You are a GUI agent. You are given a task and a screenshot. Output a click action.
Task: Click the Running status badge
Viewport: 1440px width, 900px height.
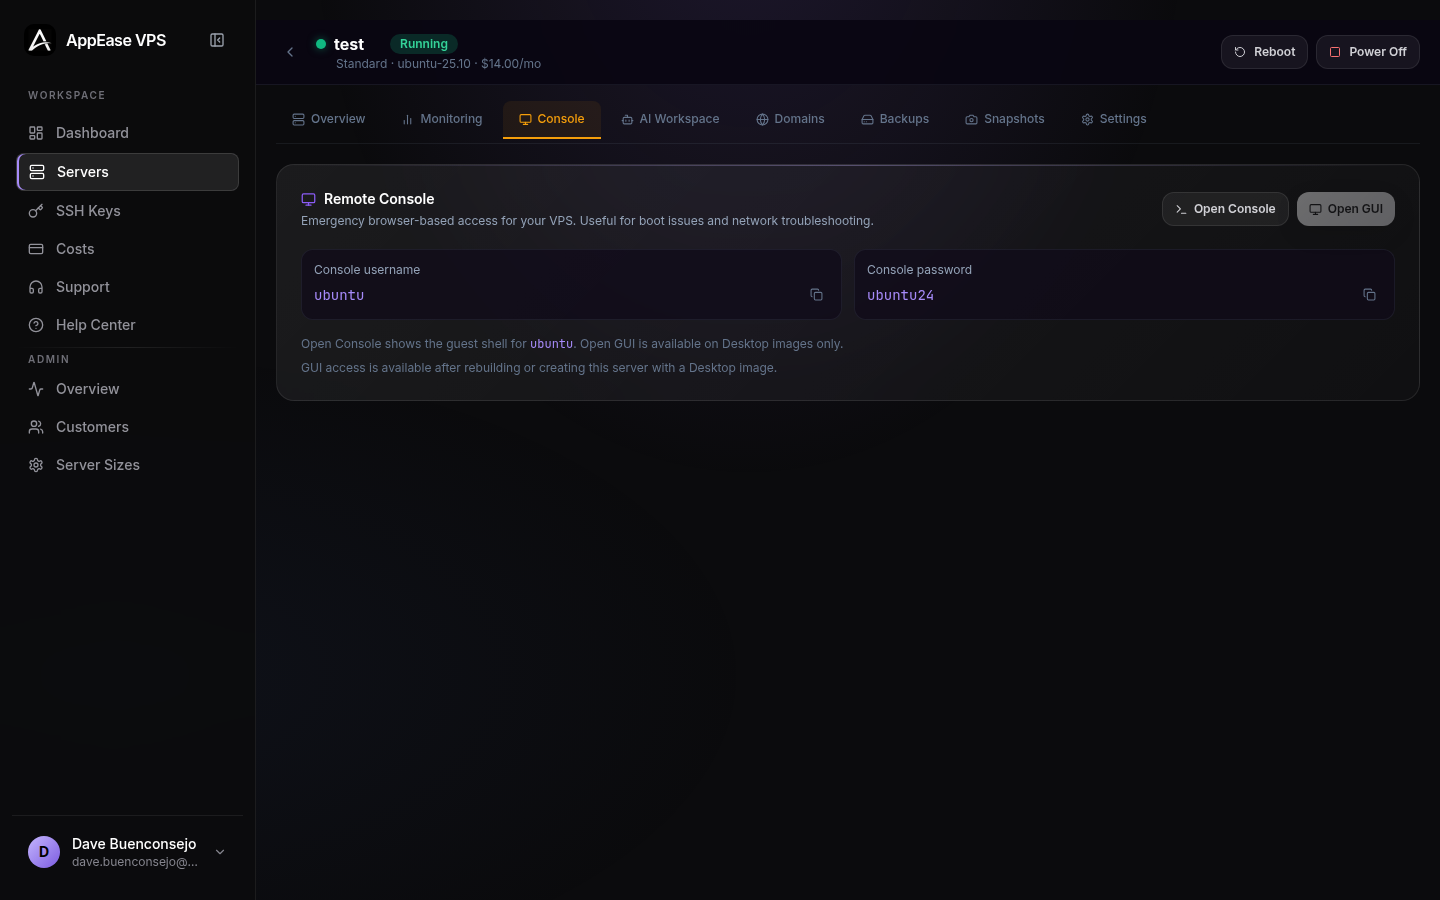[x=424, y=44]
